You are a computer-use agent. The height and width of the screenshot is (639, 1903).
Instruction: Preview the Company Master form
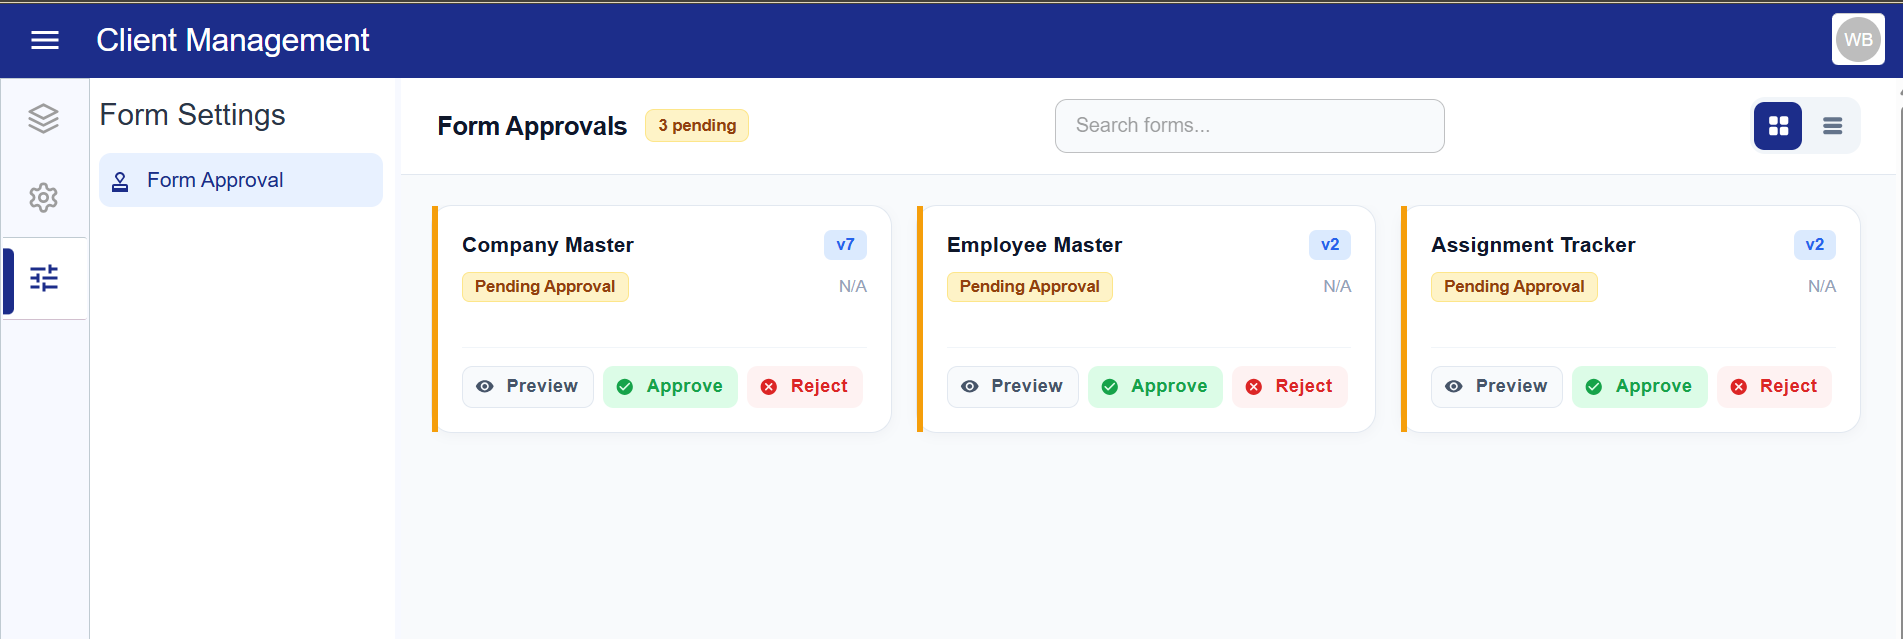point(528,387)
